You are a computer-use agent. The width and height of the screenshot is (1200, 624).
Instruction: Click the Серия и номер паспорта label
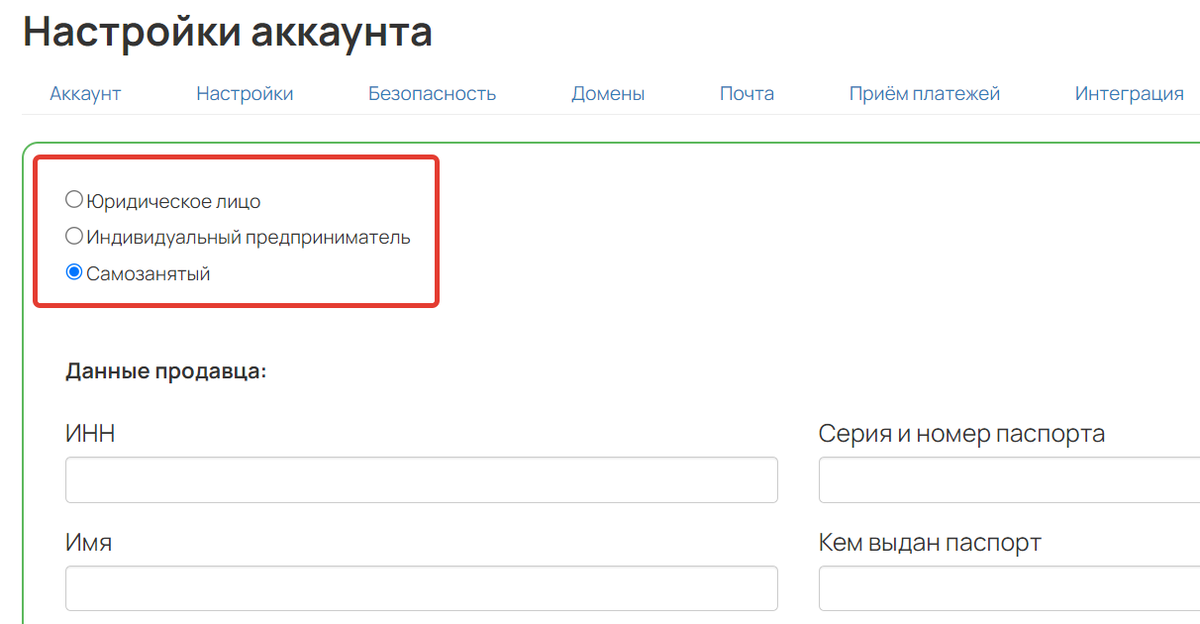[x=962, y=434]
